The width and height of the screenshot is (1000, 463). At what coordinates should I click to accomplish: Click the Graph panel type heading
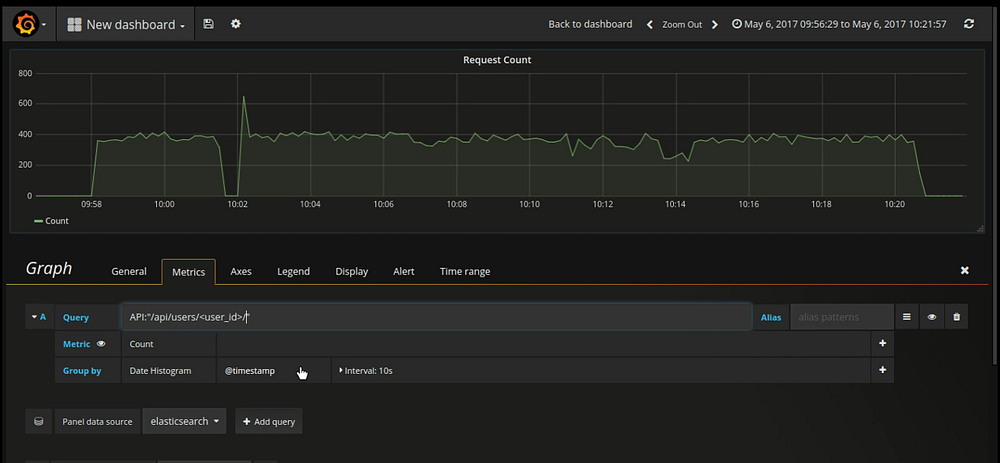(49, 268)
